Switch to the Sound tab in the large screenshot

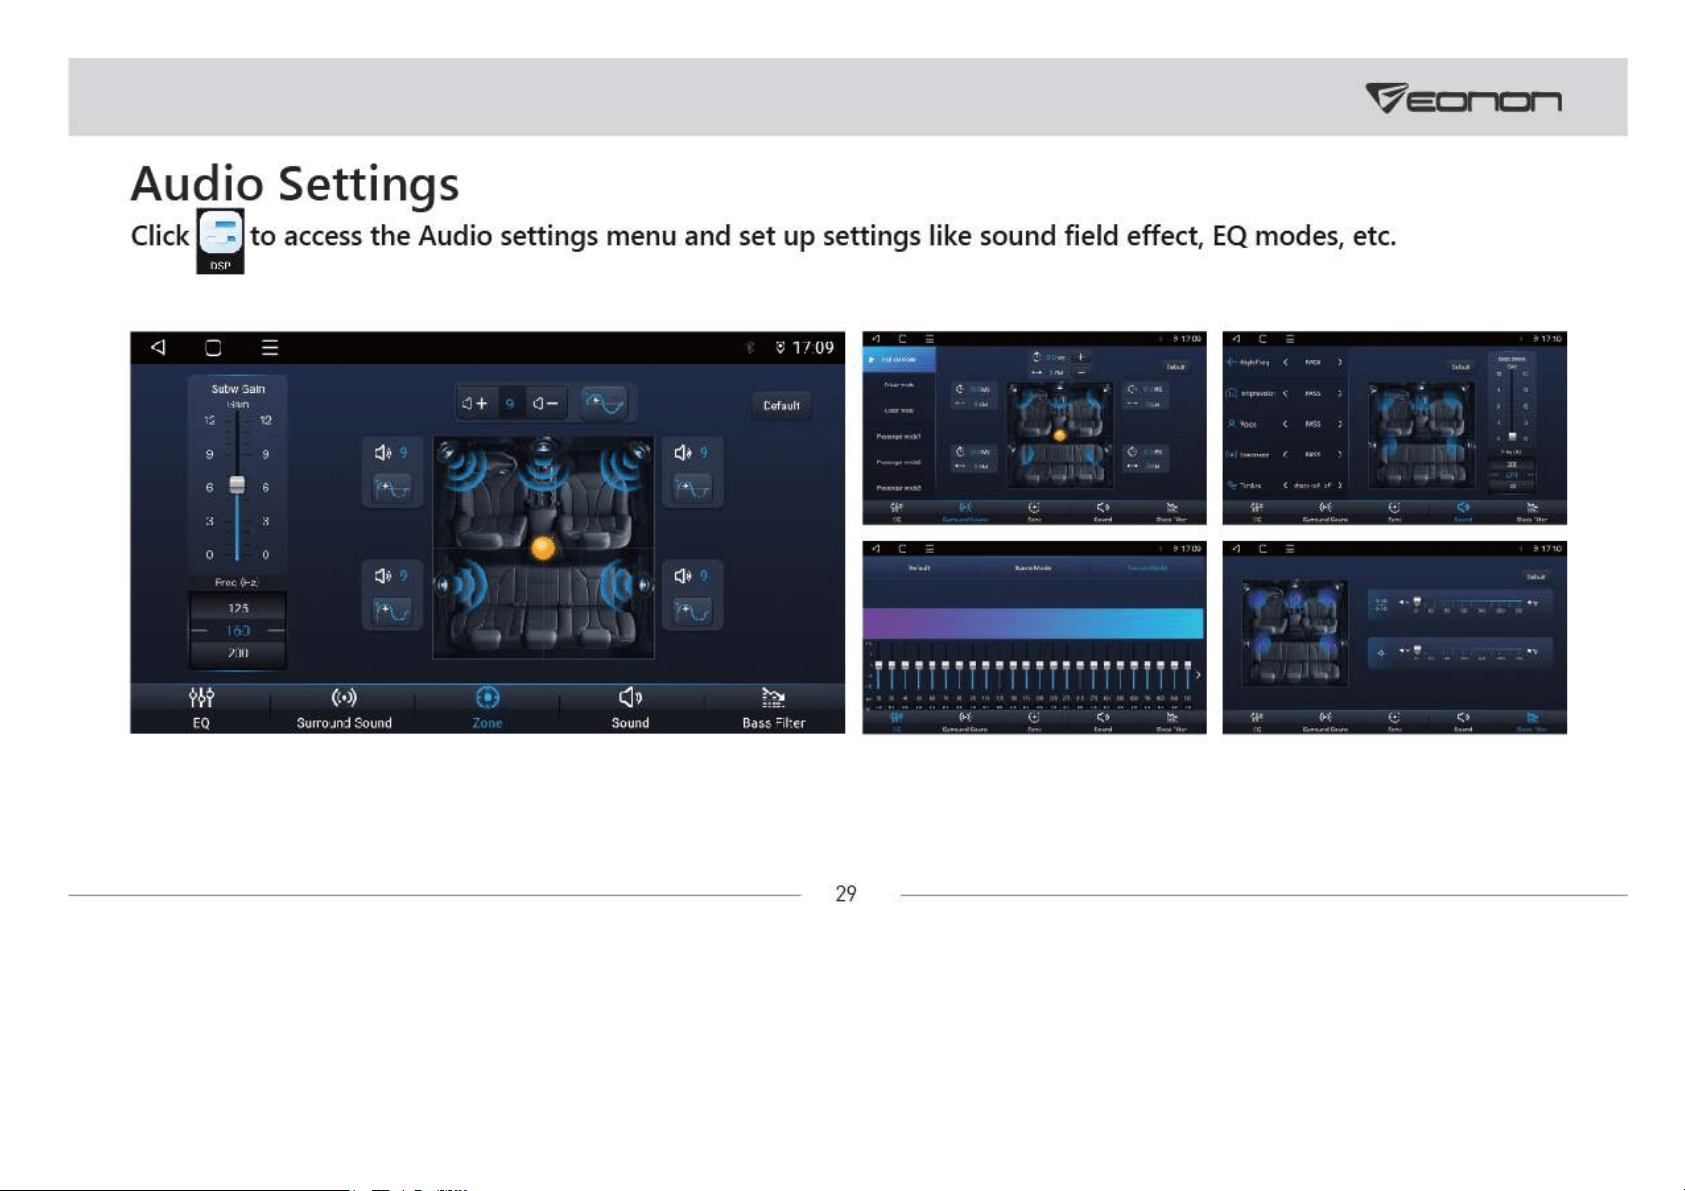click(630, 708)
